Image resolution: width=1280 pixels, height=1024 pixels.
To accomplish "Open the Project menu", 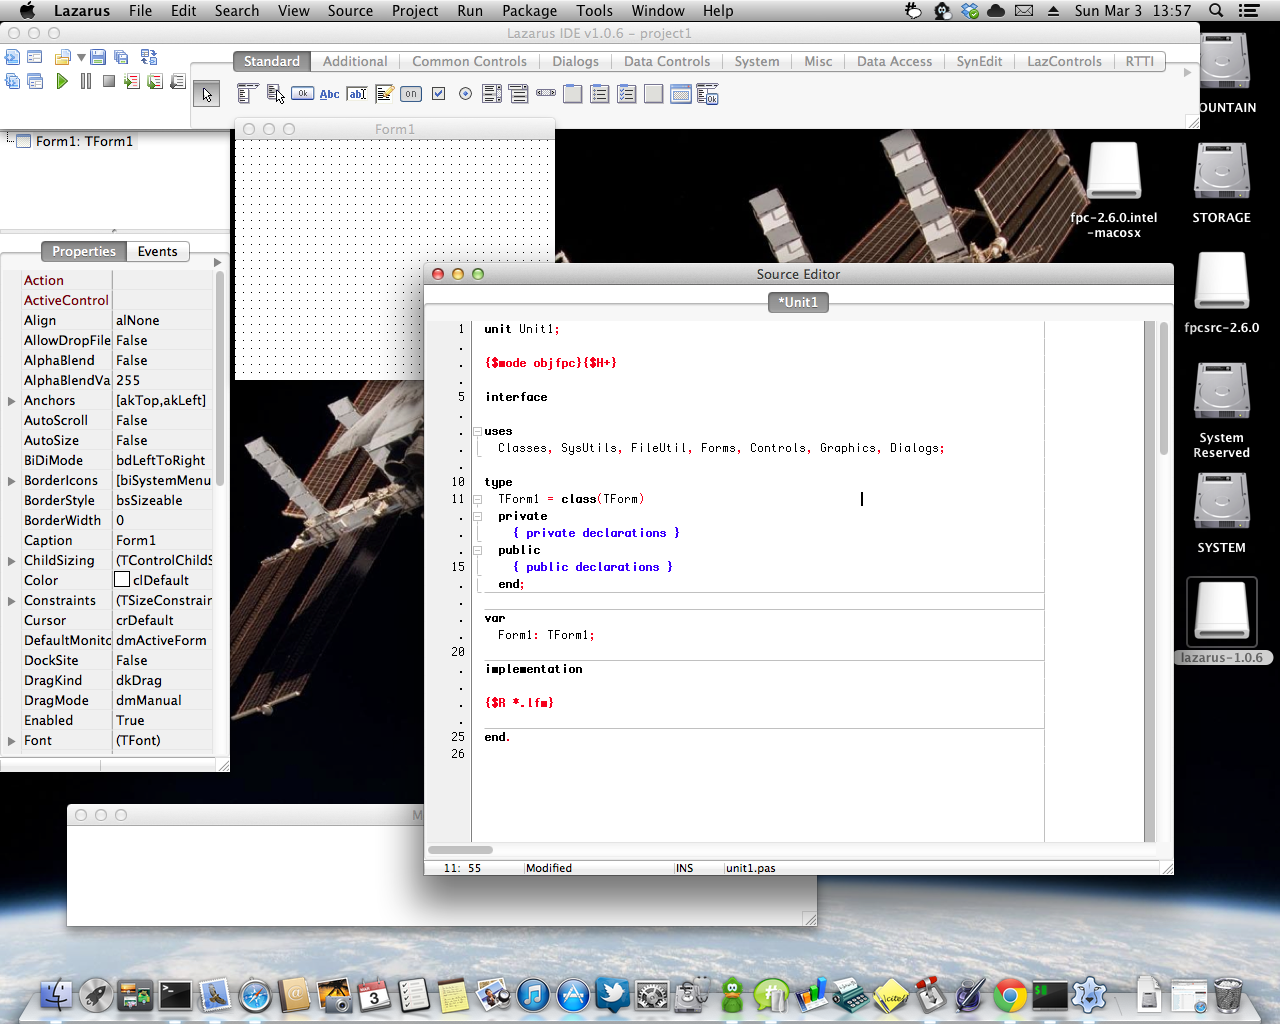I will [x=415, y=10].
